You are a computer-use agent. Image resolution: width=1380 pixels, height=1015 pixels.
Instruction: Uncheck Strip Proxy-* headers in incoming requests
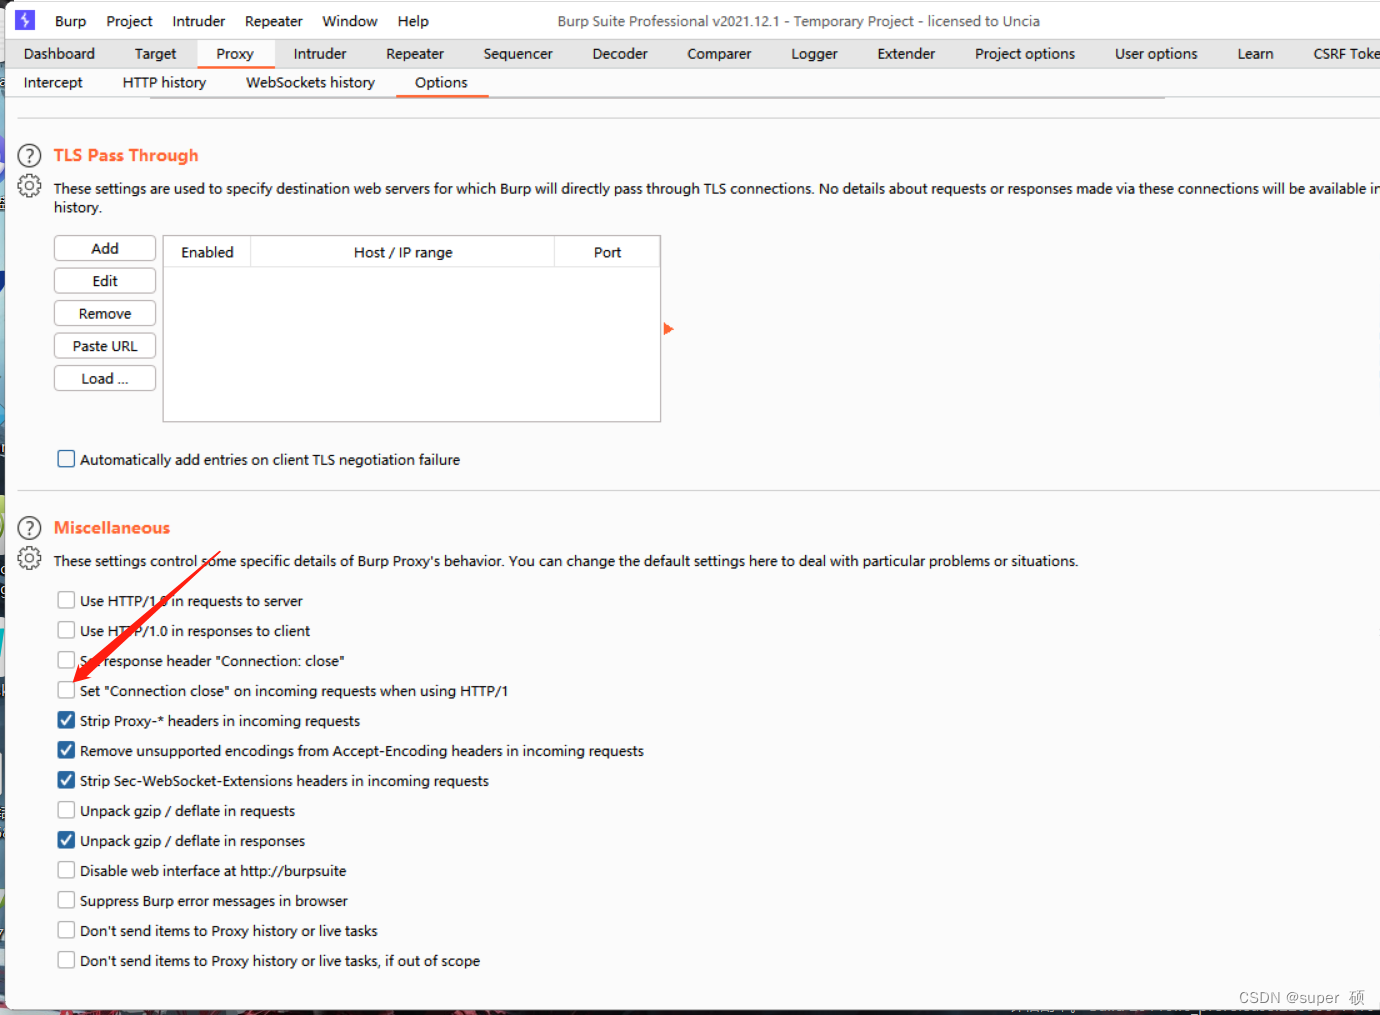click(66, 720)
